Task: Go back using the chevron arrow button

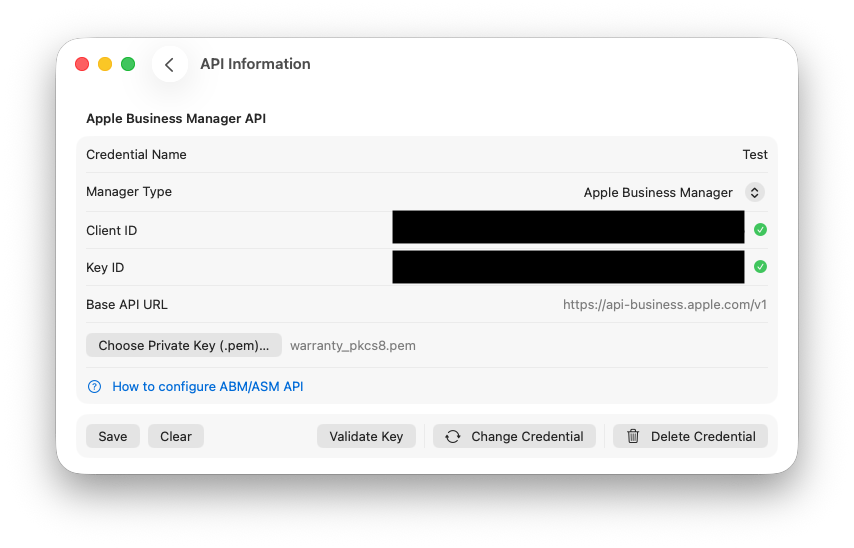Action: 169,64
